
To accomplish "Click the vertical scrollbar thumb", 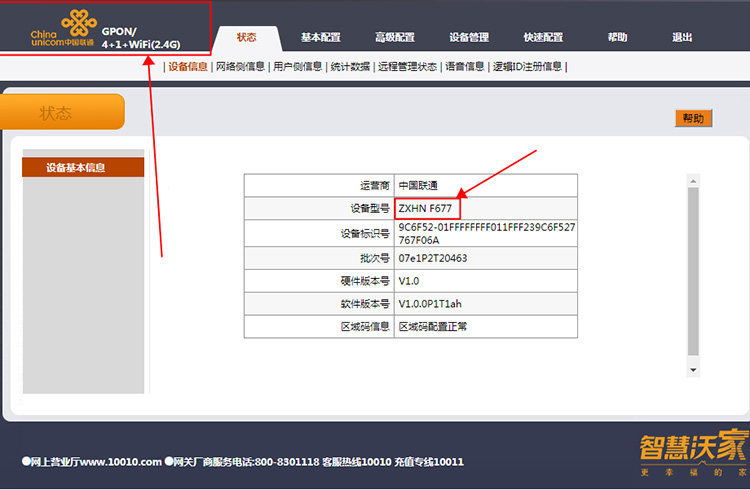I will [x=693, y=271].
